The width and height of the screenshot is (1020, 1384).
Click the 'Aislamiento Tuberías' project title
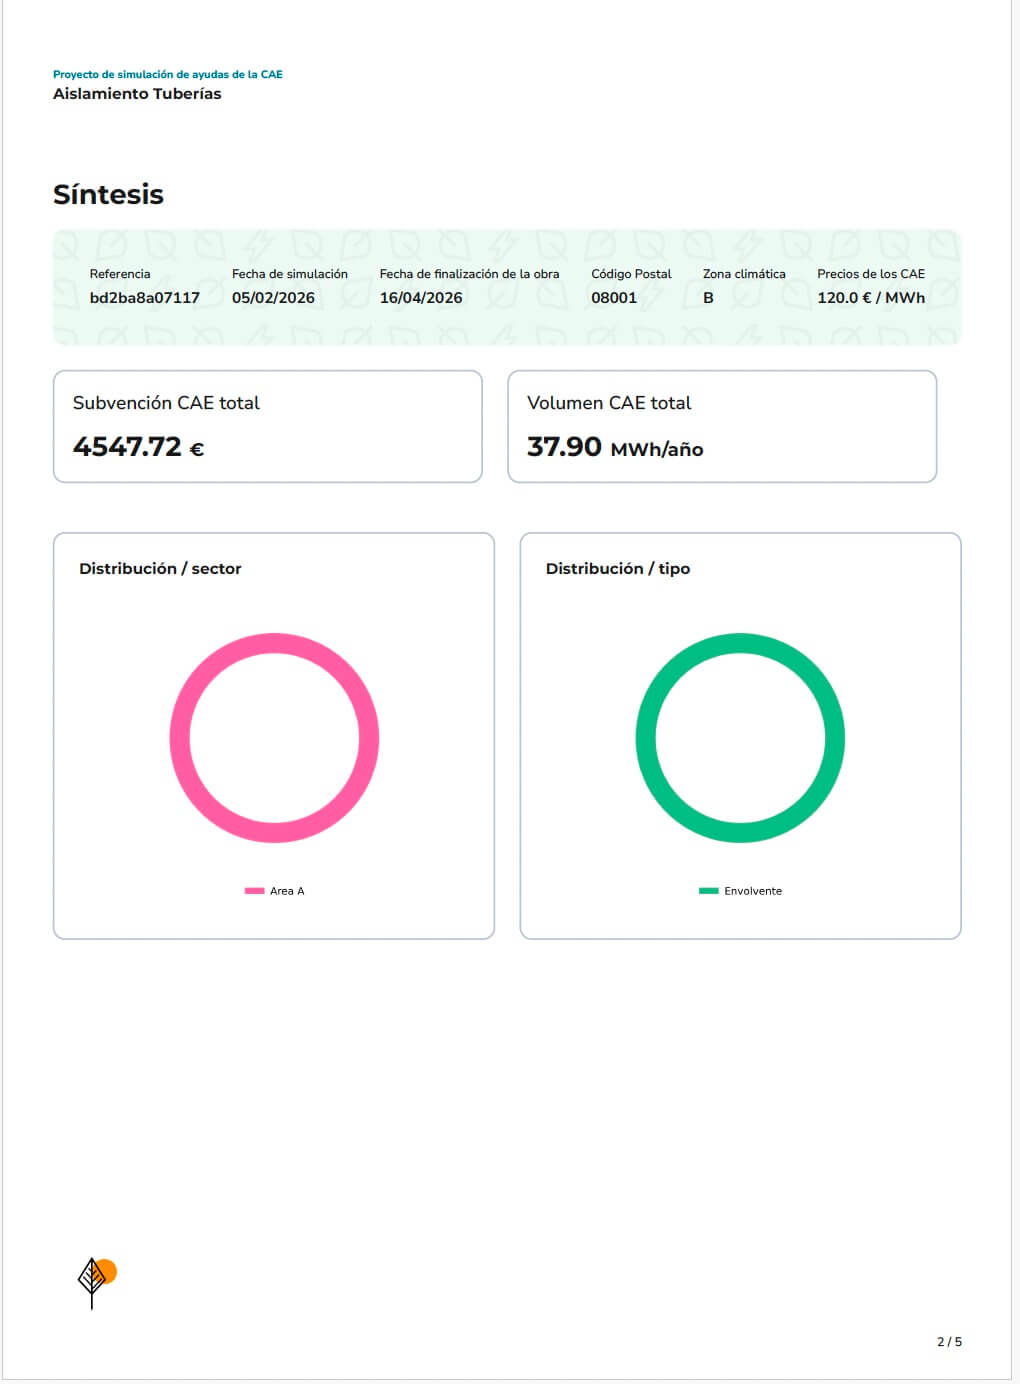coord(137,94)
